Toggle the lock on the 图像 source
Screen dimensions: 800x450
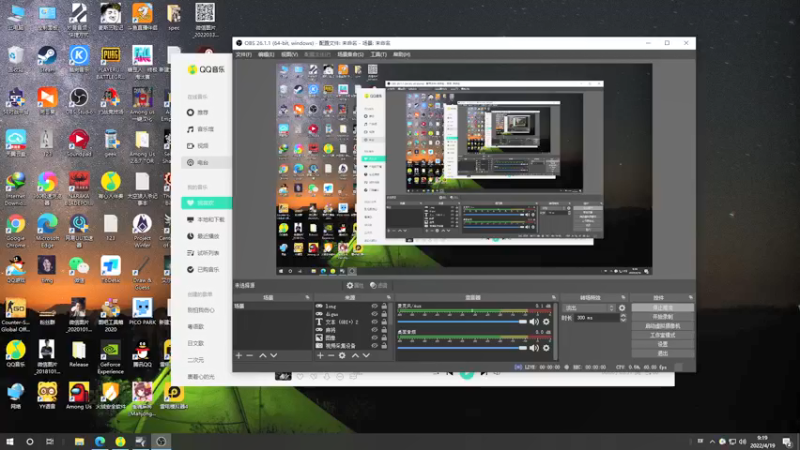[x=384, y=338]
